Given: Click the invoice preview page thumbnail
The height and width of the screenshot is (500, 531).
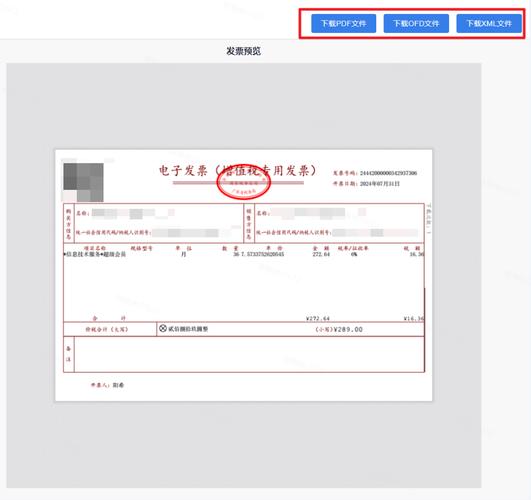Looking at the screenshot, I should coord(243,275).
